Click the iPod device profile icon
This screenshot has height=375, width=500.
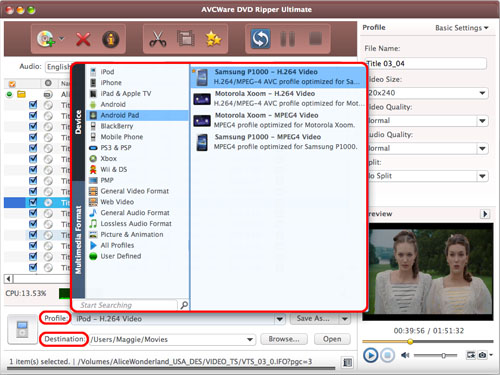(x=22, y=329)
